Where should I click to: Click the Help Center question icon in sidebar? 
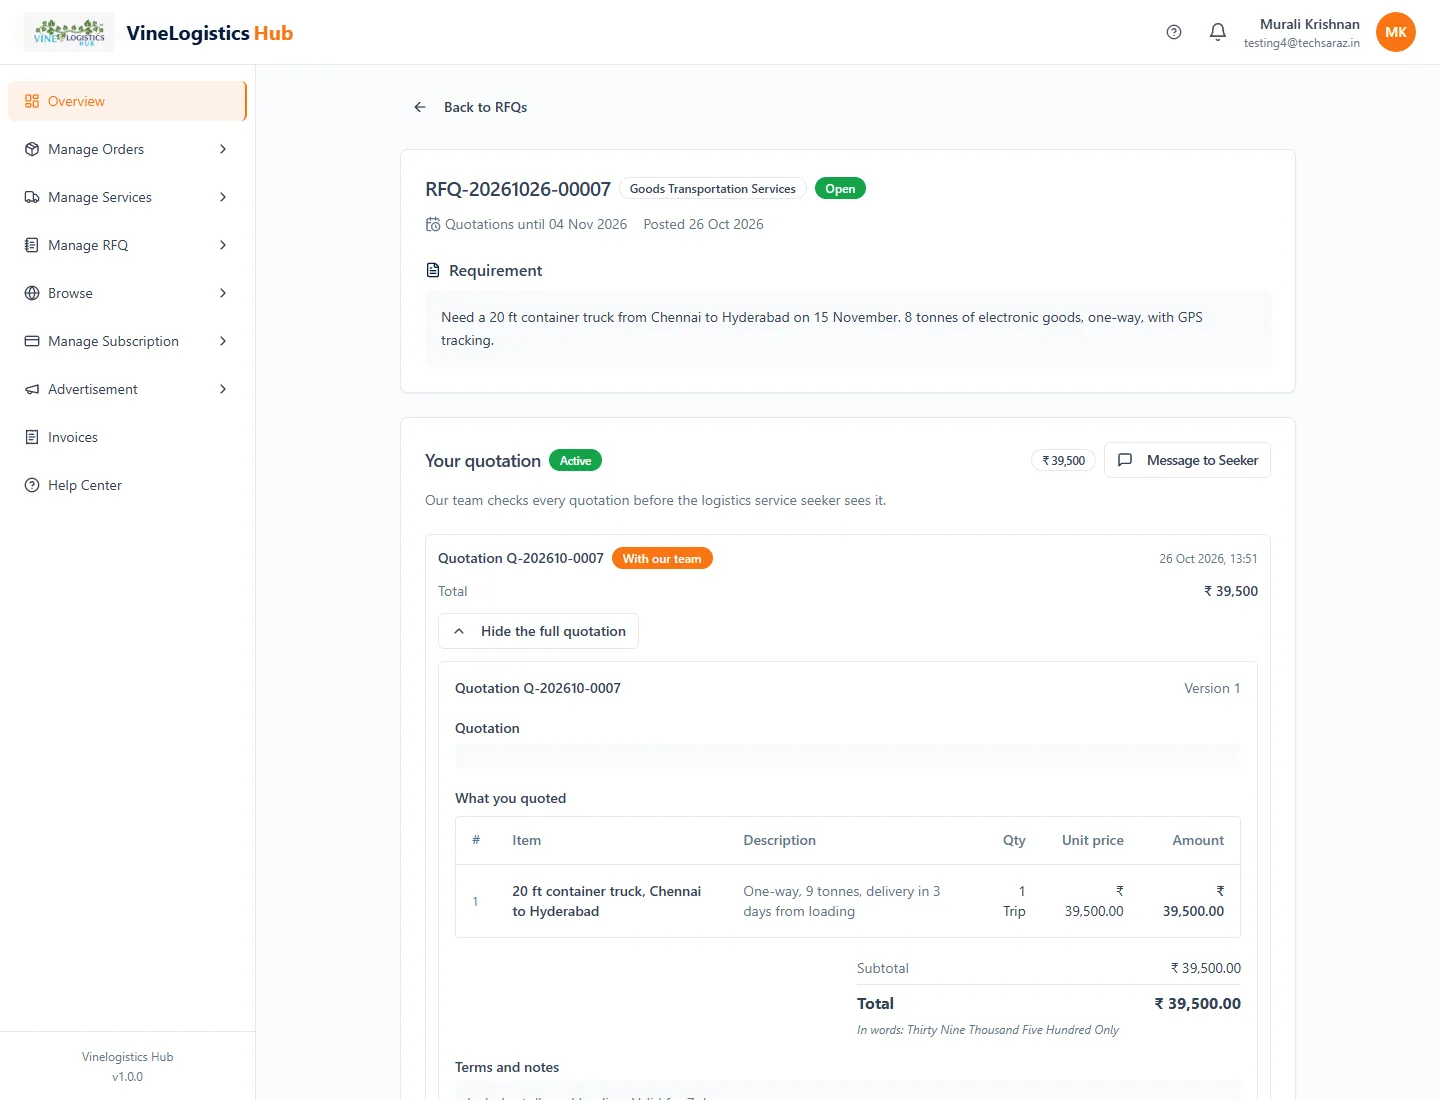32,485
